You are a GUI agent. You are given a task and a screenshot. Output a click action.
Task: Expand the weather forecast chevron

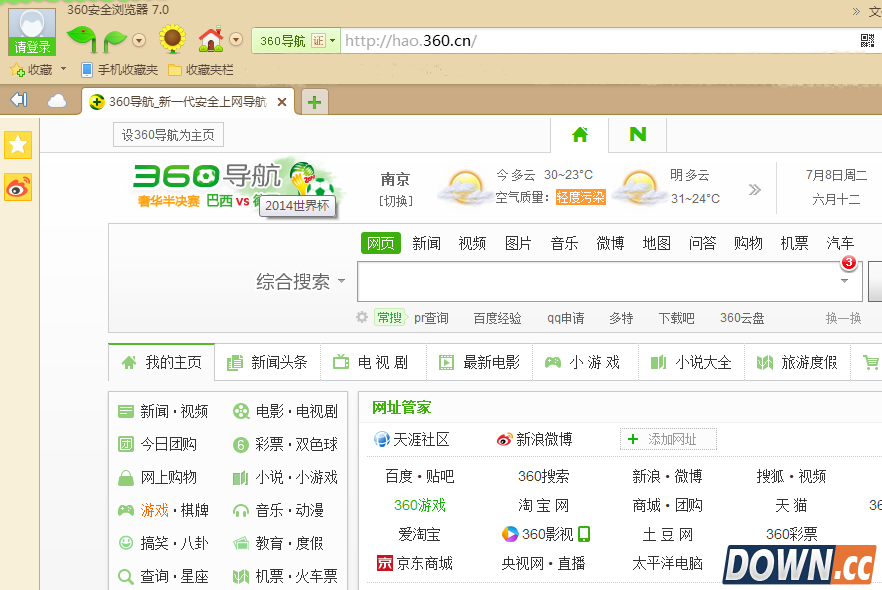pos(755,189)
